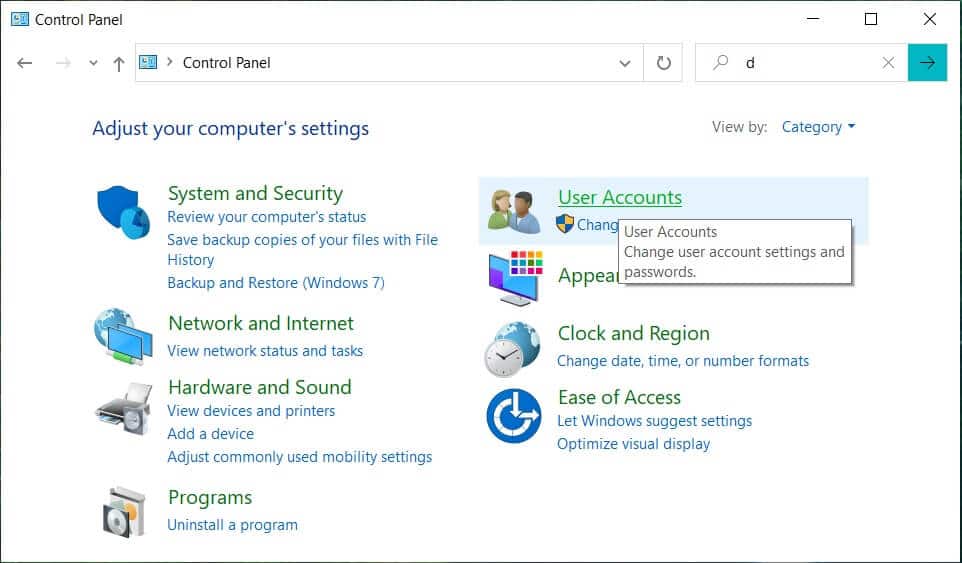Go up one level with the up arrow
The width and height of the screenshot is (962, 563).
[119, 63]
